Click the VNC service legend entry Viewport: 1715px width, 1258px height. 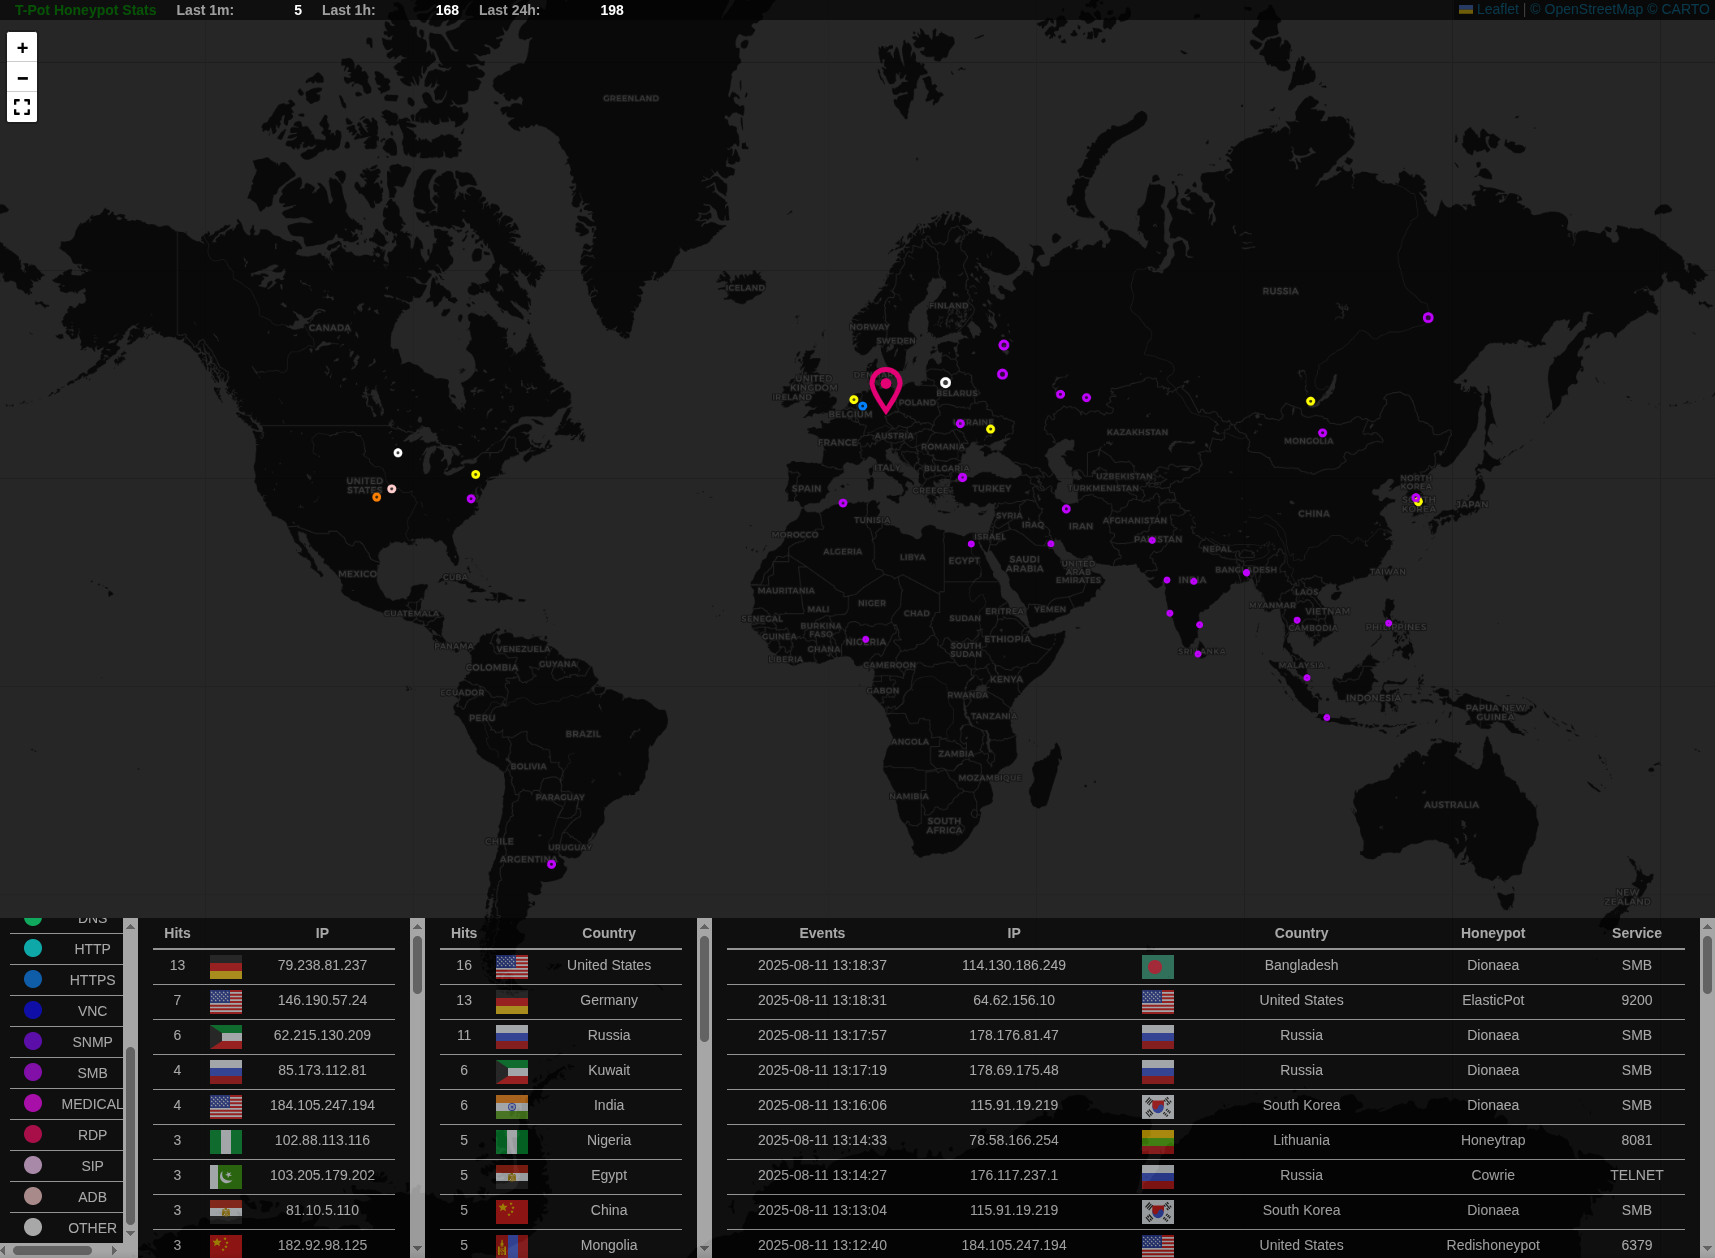(92, 1011)
